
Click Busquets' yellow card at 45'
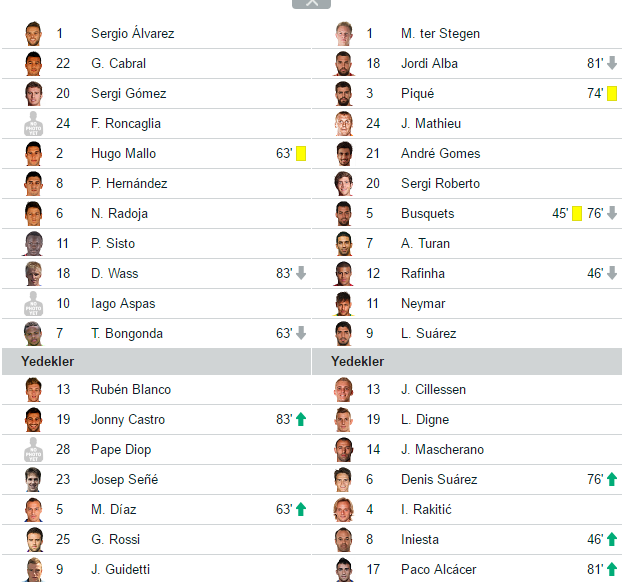577,214
